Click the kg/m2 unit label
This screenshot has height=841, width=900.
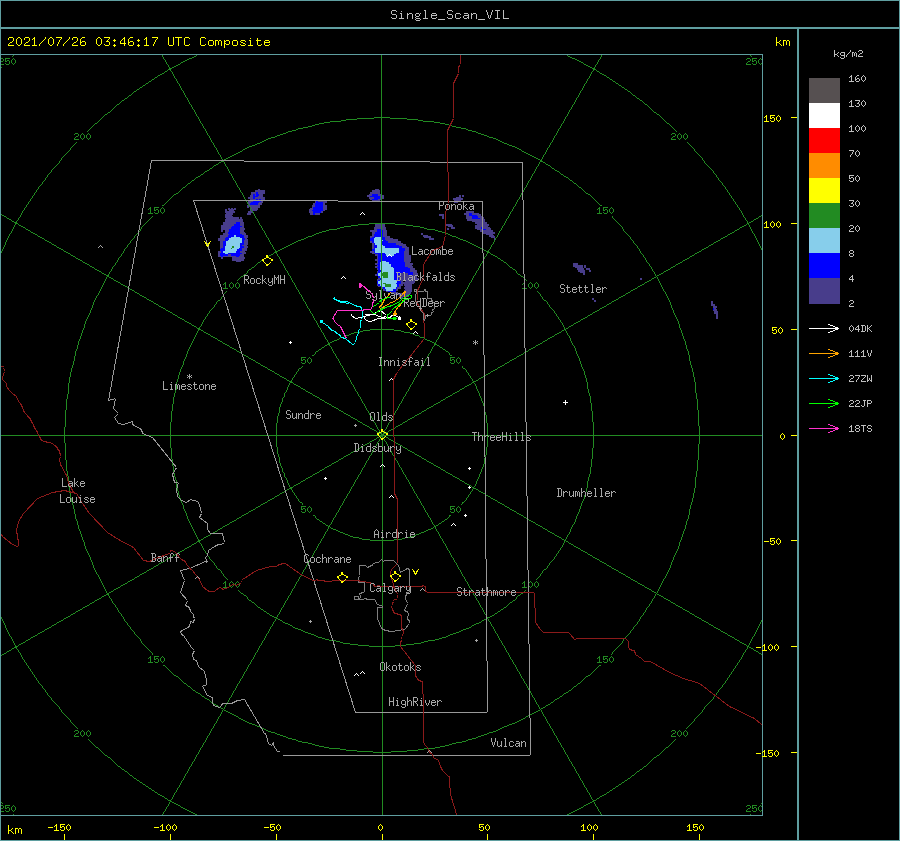tap(848, 54)
